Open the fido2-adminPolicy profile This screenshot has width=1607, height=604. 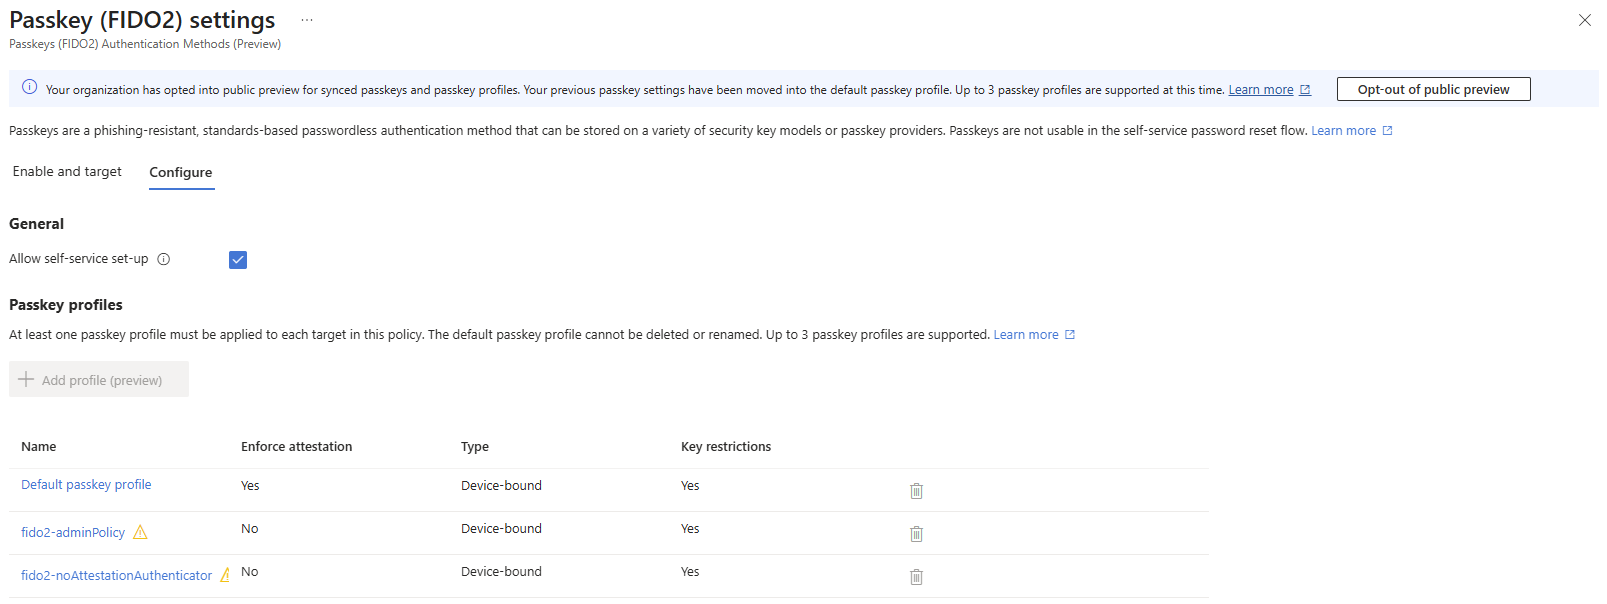point(73,533)
